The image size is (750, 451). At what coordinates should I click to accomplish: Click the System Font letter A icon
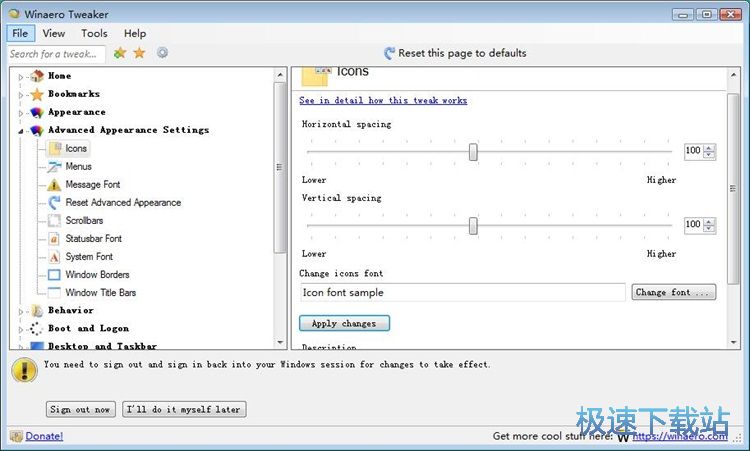[x=54, y=257]
